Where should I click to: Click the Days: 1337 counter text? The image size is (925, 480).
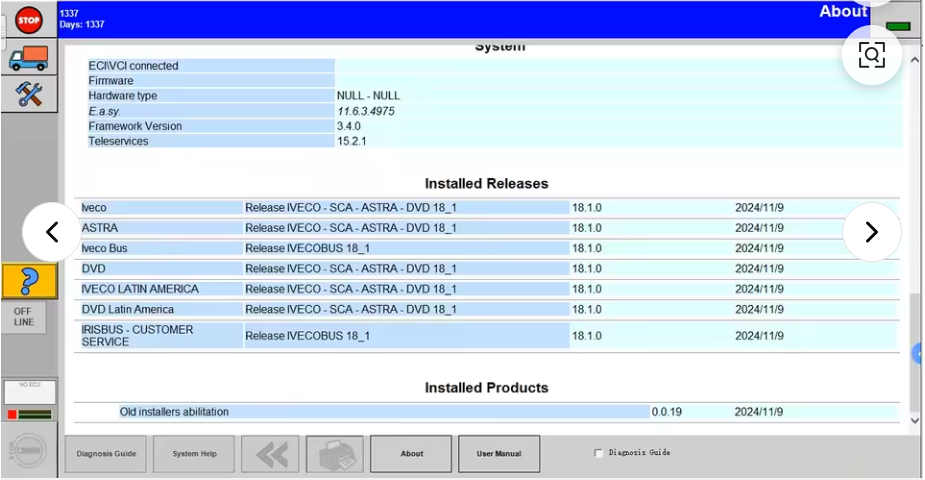[82, 25]
